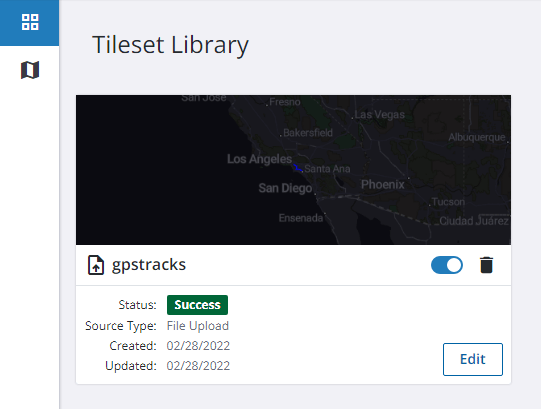Screen dimensions: 541x409
Task: Click the Albuquerque label on map
Action: click(x=477, y=138)
